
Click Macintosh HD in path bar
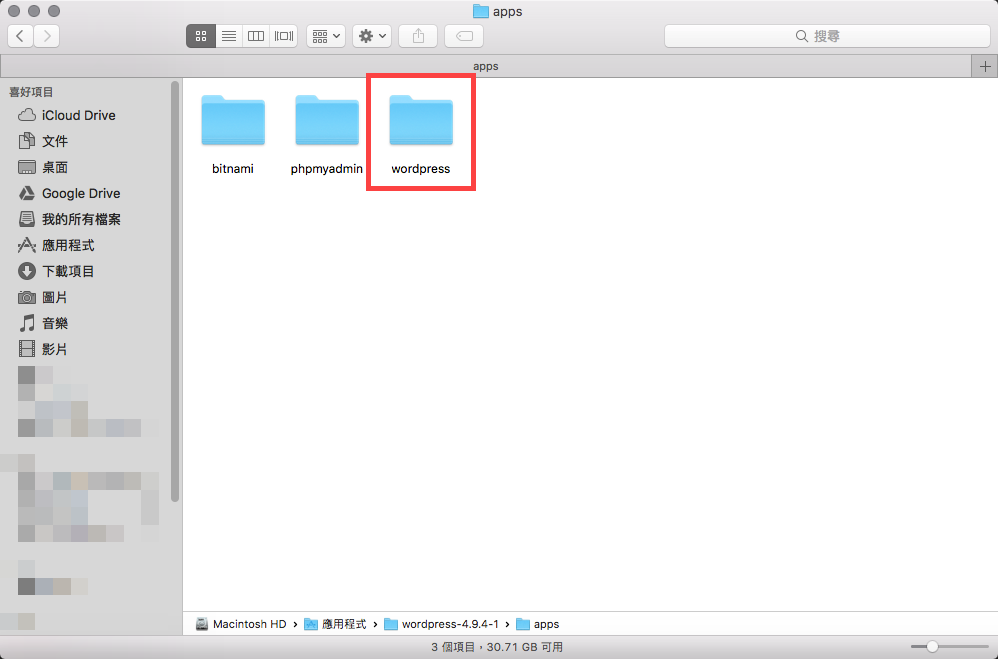[x=241, y=624]
